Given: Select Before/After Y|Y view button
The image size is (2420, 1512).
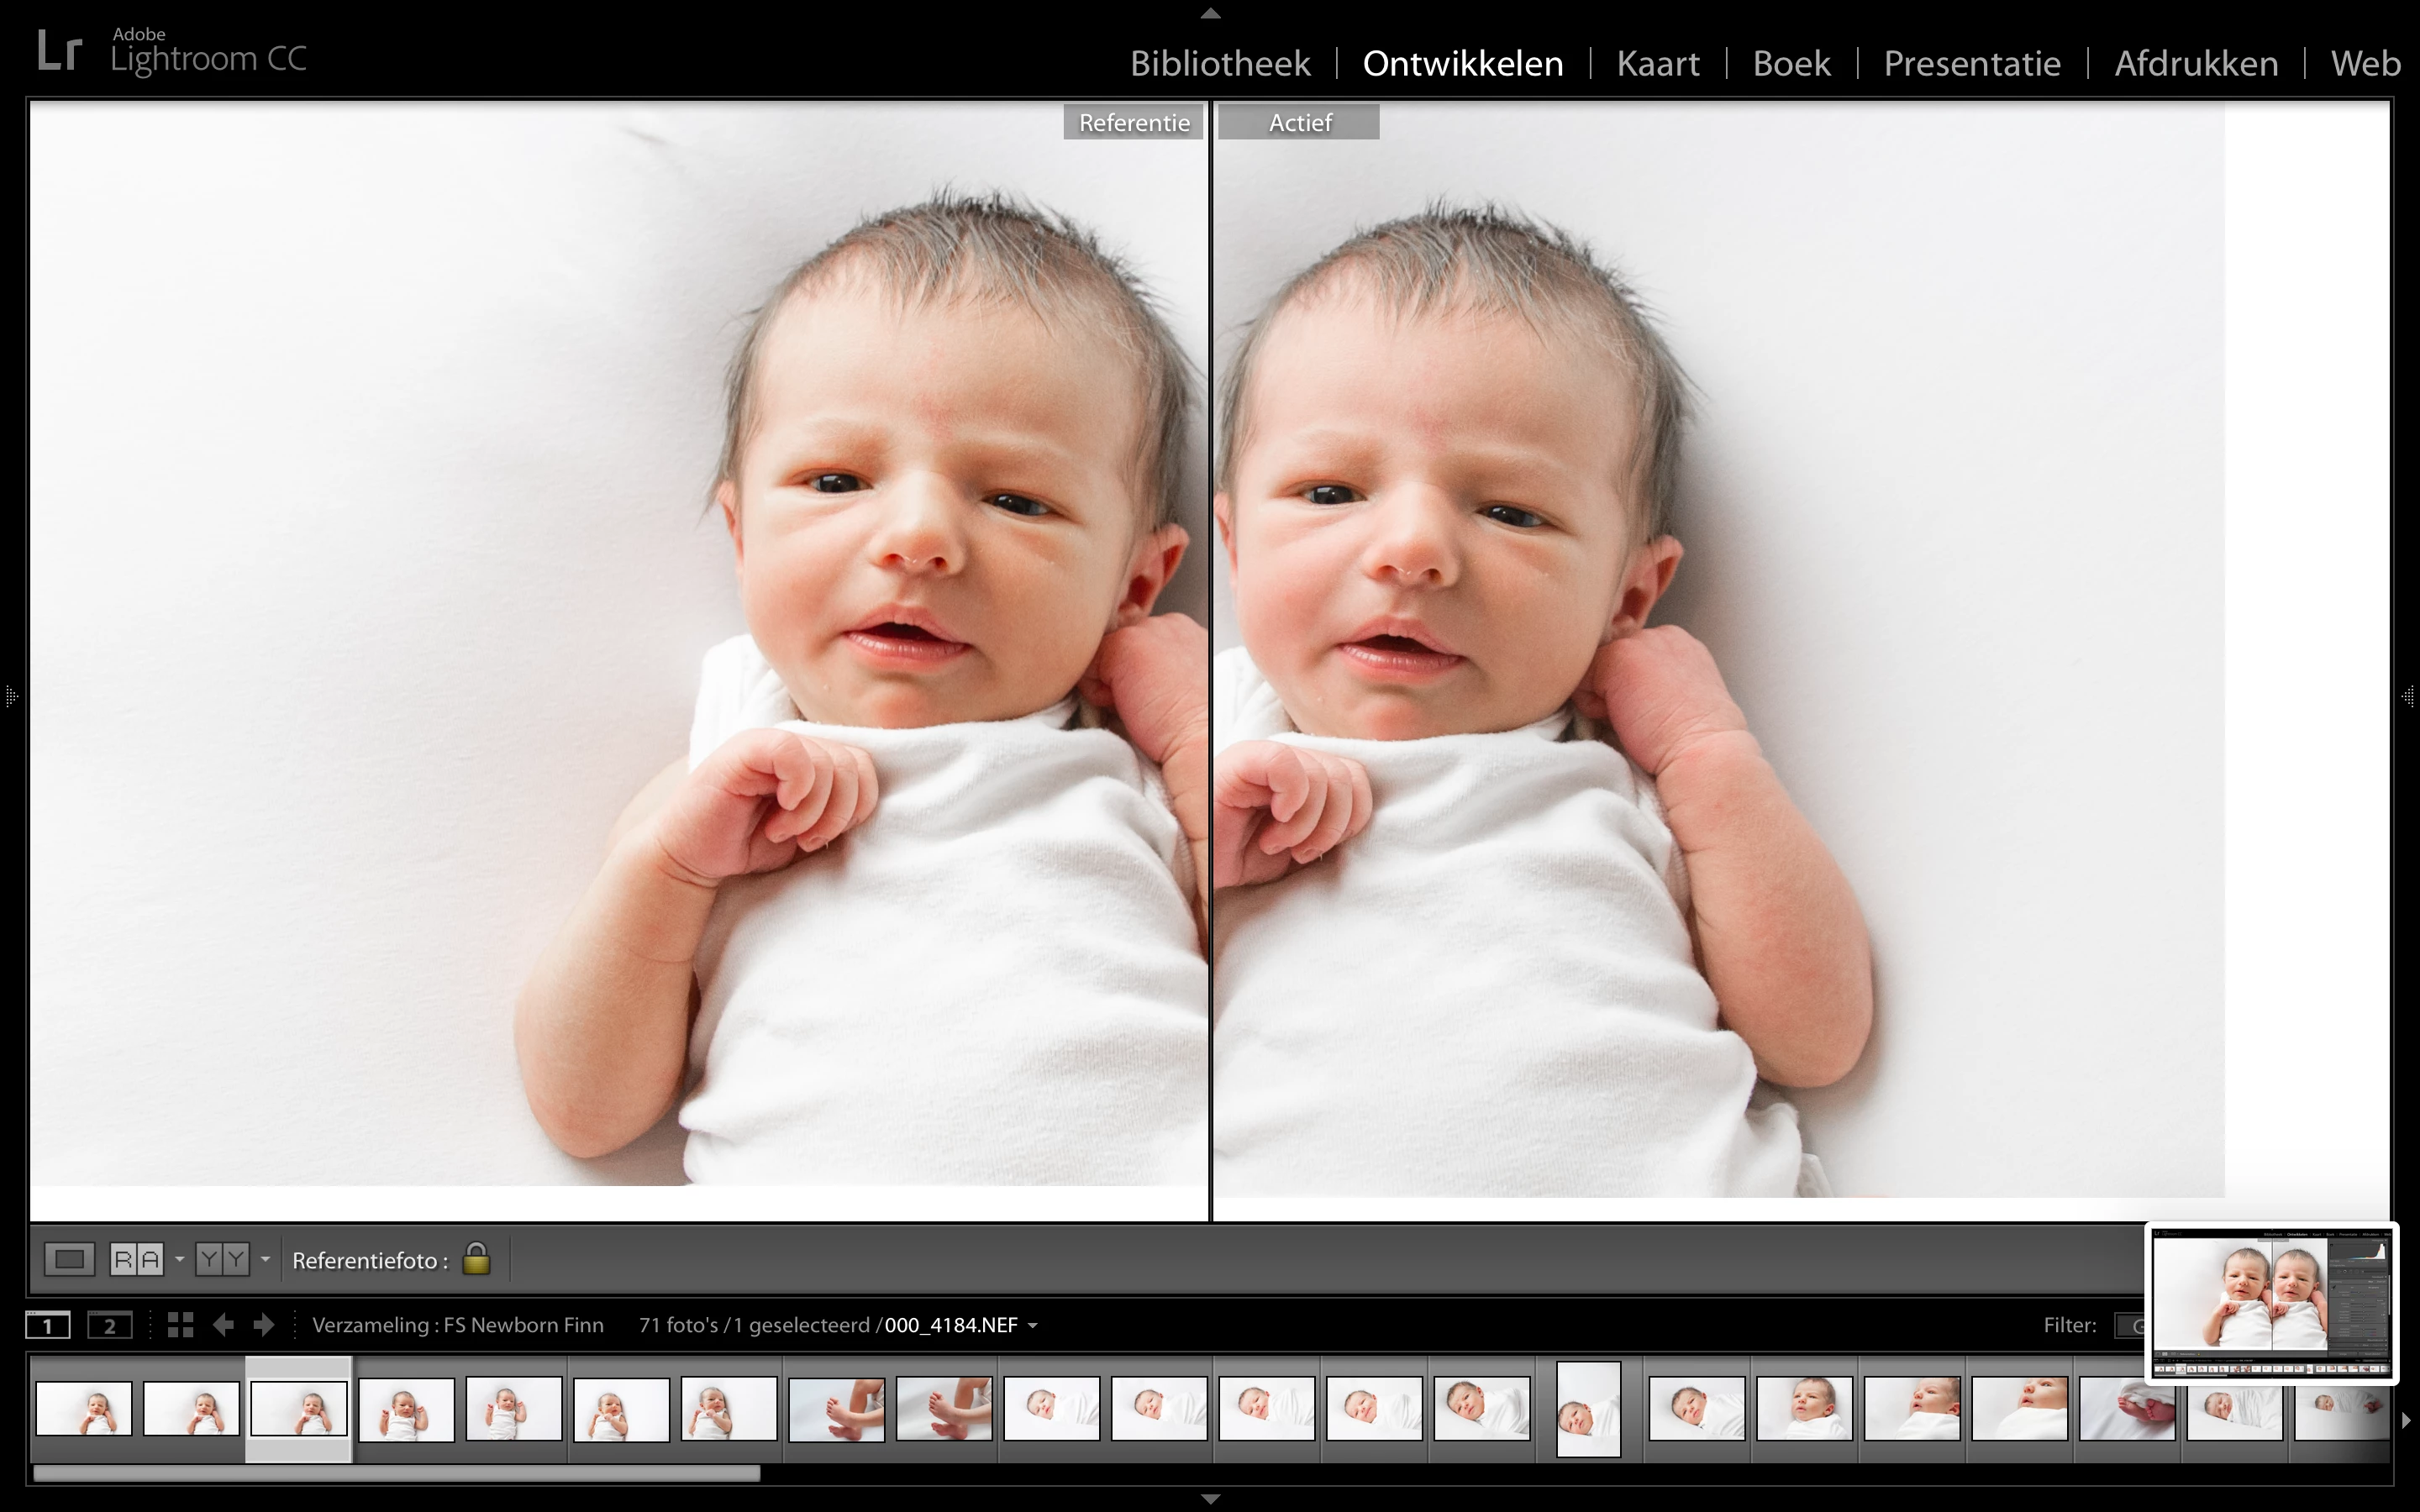Looking at the screenshot, I should click(x=222, y=1259).
